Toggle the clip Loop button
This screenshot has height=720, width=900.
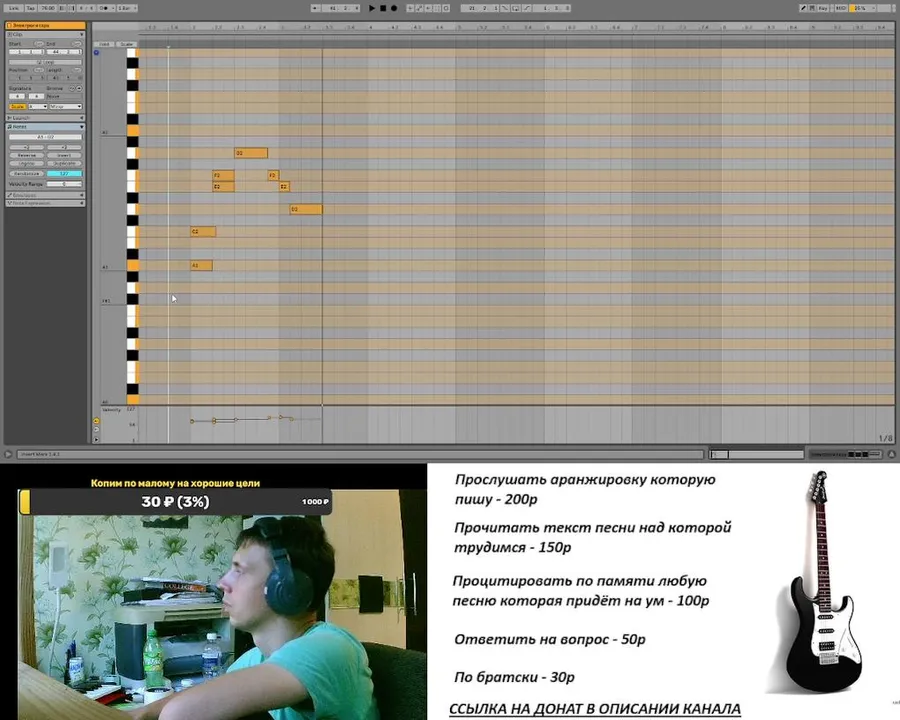(x=45, y=62)
